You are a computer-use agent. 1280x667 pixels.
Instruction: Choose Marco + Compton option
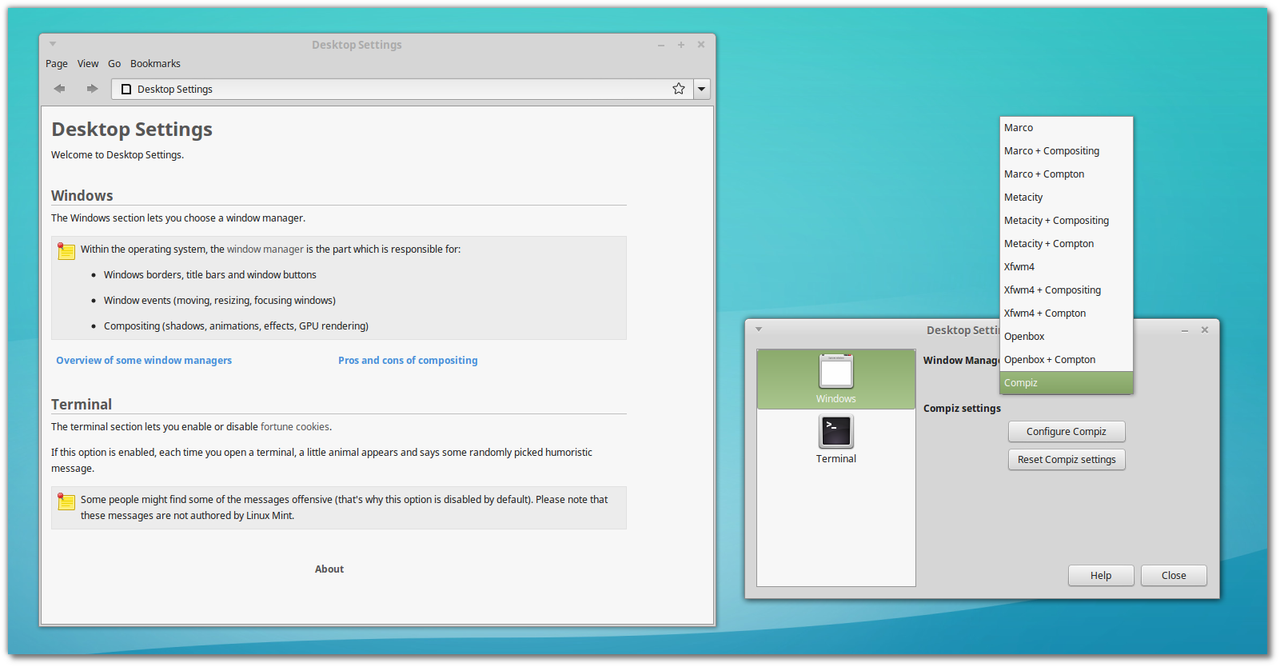[1066, 174]
